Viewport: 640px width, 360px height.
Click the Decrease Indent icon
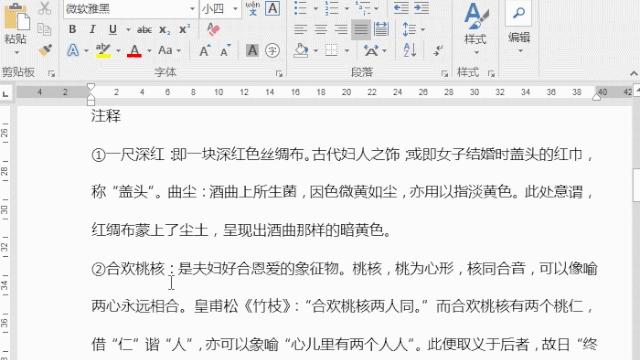[401, 8]
